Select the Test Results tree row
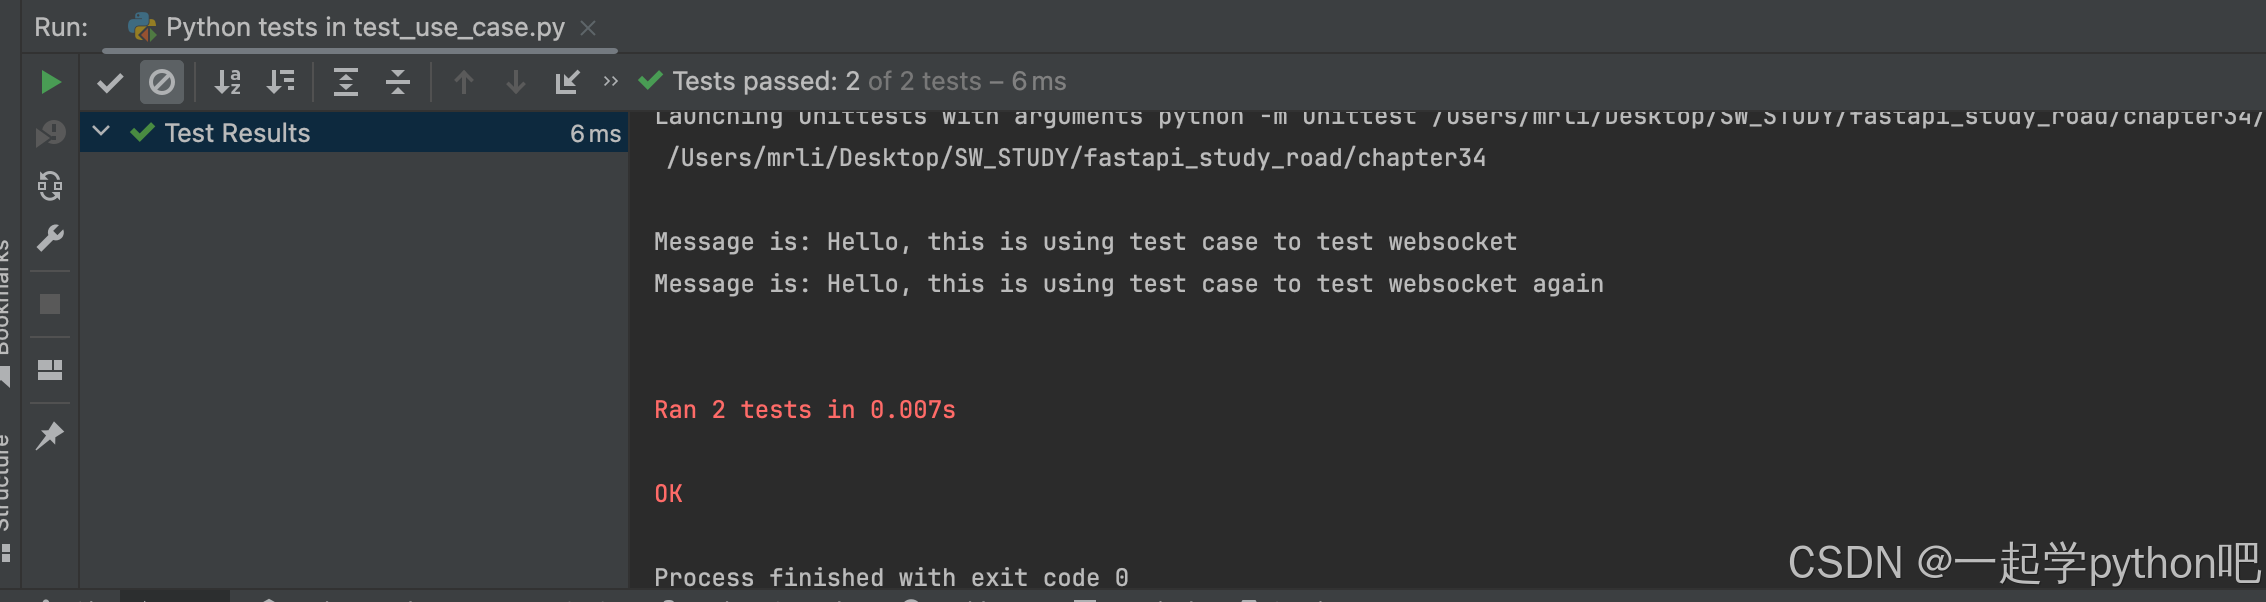The height and width of the screenshot is (602, 2266). [x=350, y=133]
